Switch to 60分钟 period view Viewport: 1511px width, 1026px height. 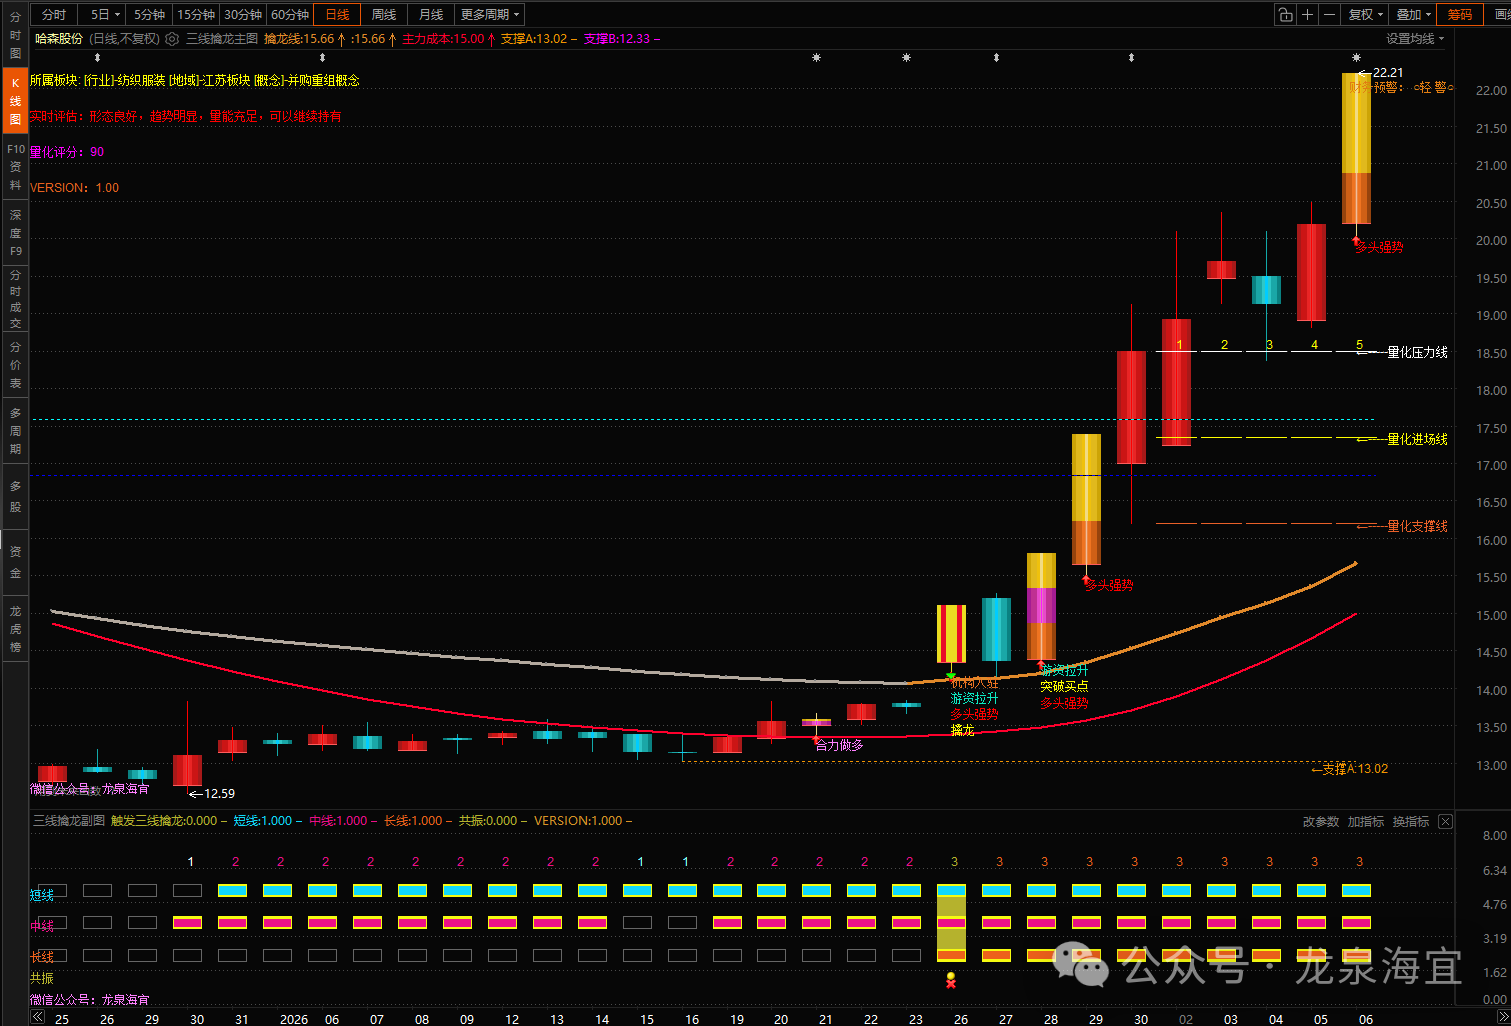(x=290, y=14)
